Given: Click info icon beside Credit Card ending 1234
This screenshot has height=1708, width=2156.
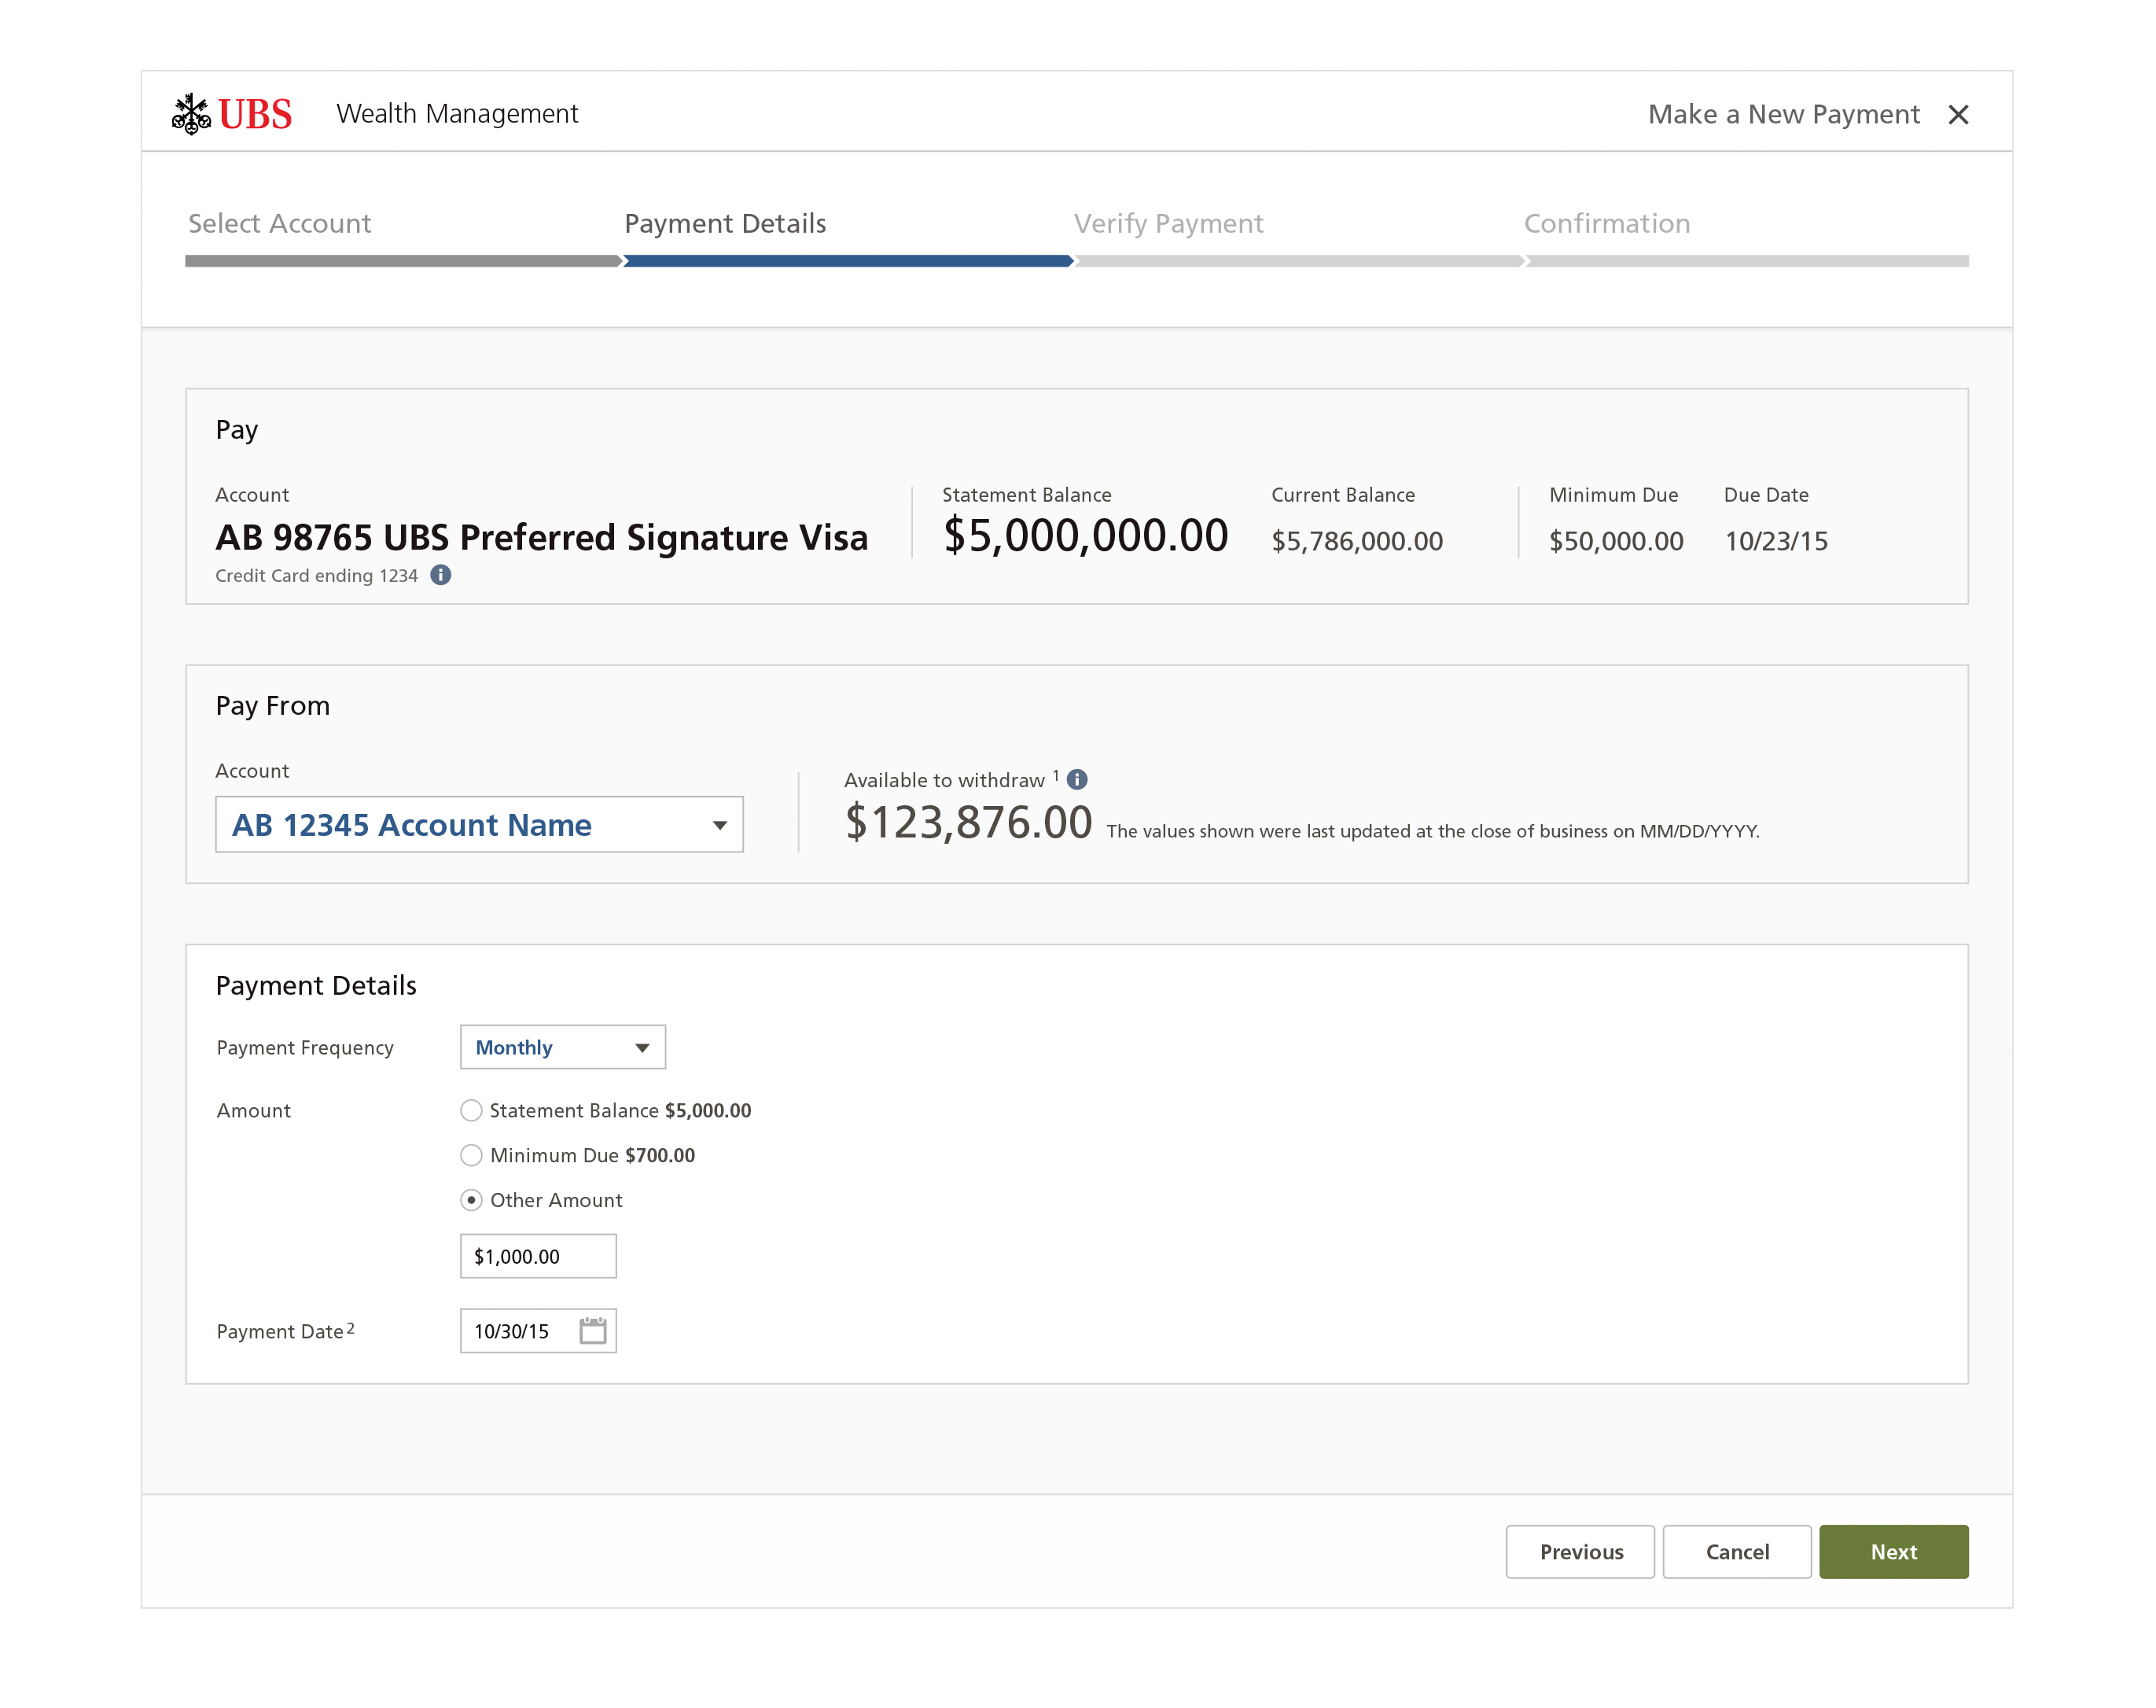Looking at the screenshot, I should pos(440,575).
